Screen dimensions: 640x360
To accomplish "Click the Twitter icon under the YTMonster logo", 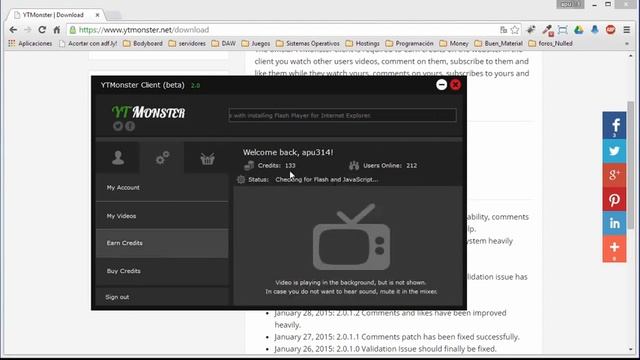I will click(x=118, y=126).
